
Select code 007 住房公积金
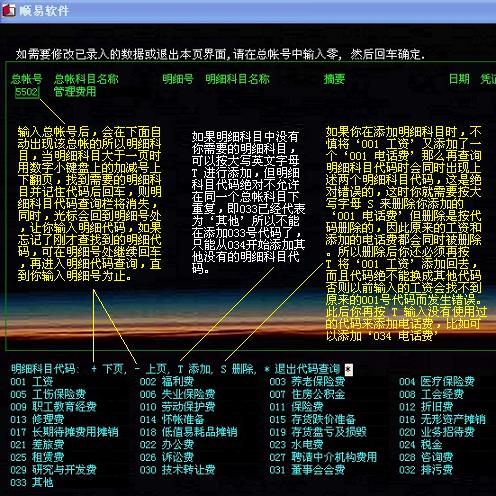coord(307,394)
